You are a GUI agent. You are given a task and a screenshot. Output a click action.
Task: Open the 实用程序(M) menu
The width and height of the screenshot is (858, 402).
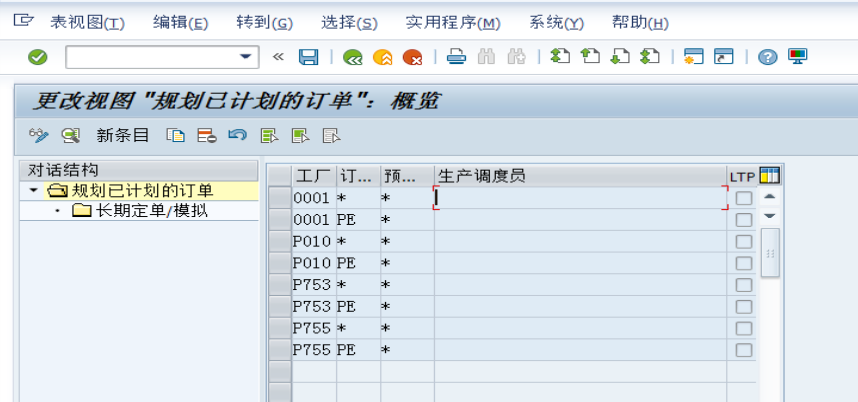click(x=453, y=23)
